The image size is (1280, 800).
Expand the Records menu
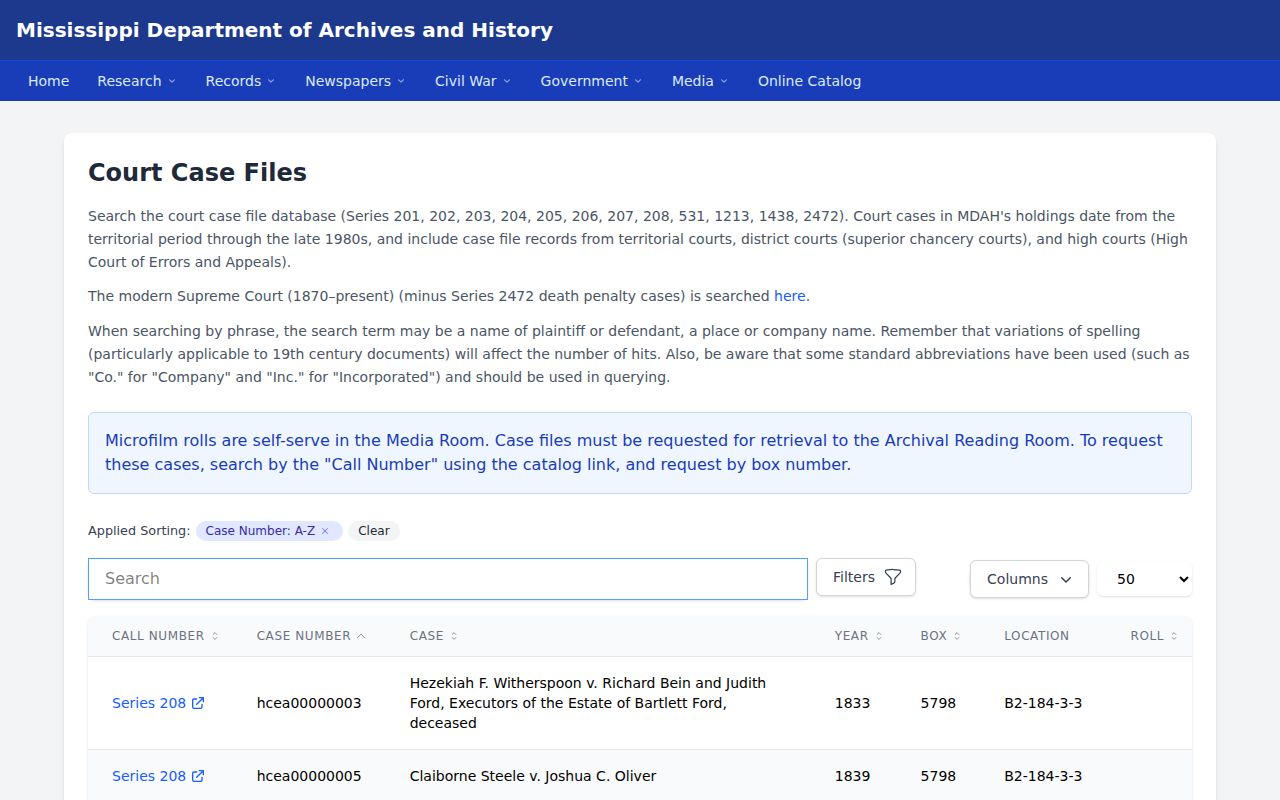(240, 81)
